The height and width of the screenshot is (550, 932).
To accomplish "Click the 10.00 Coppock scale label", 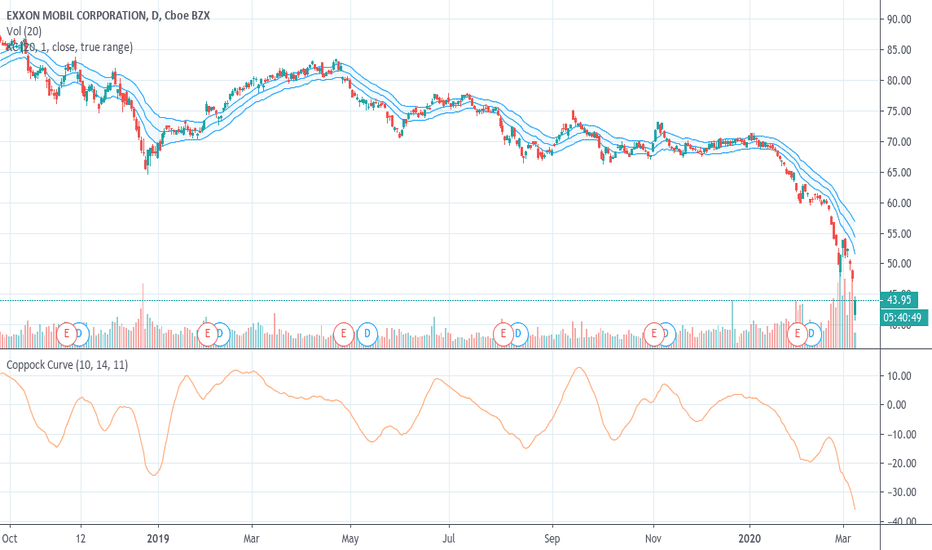I will 899,376.
